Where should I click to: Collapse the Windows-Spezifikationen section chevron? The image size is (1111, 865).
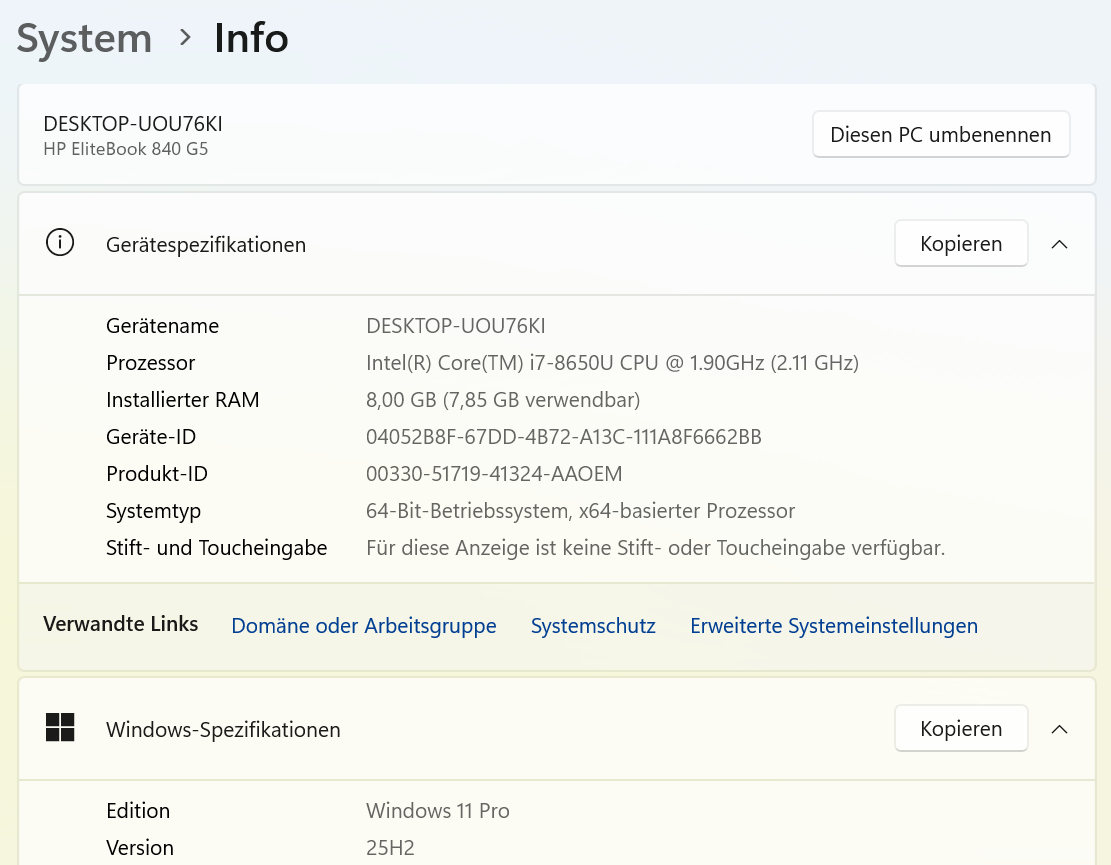pyautogui.click(x=1059, y=729)
